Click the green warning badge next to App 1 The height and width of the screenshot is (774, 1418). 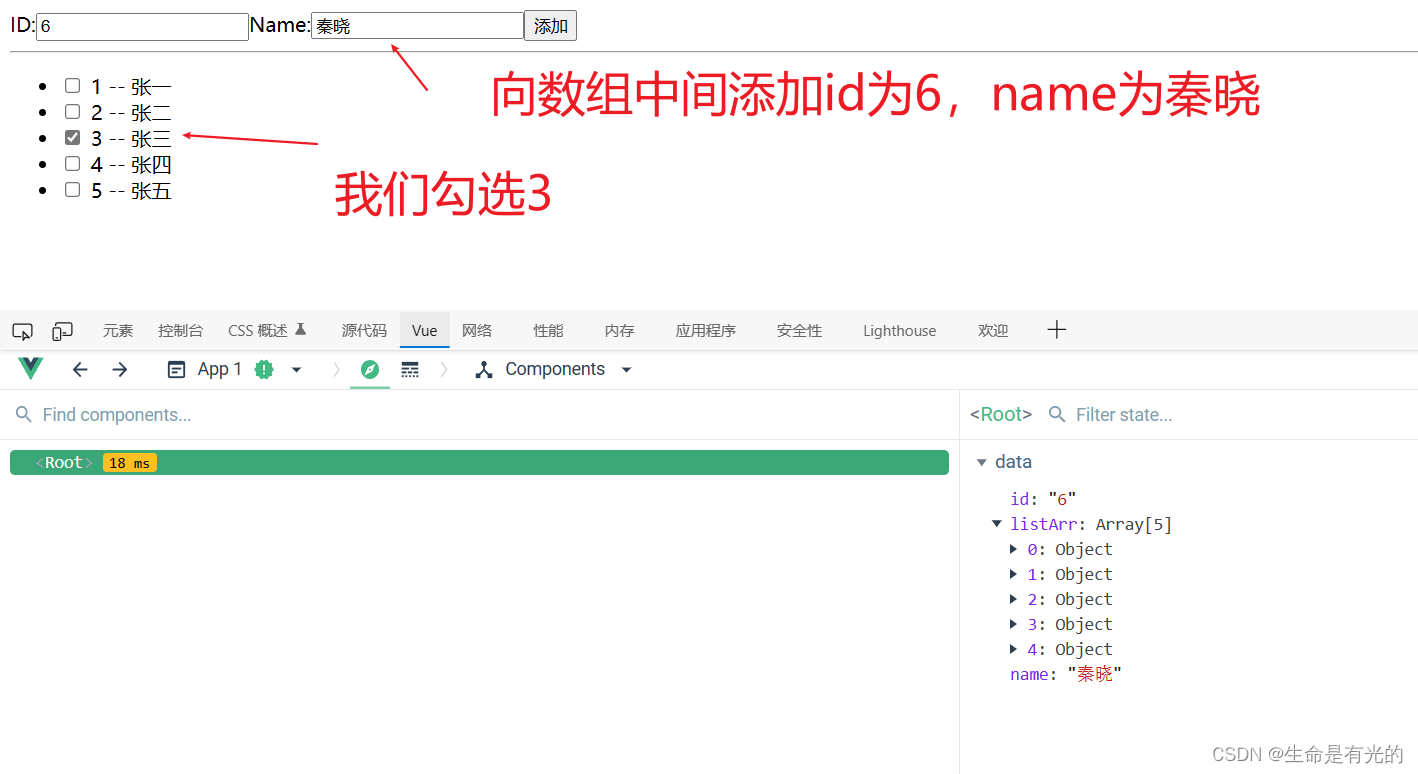click(x=264, y=370)
